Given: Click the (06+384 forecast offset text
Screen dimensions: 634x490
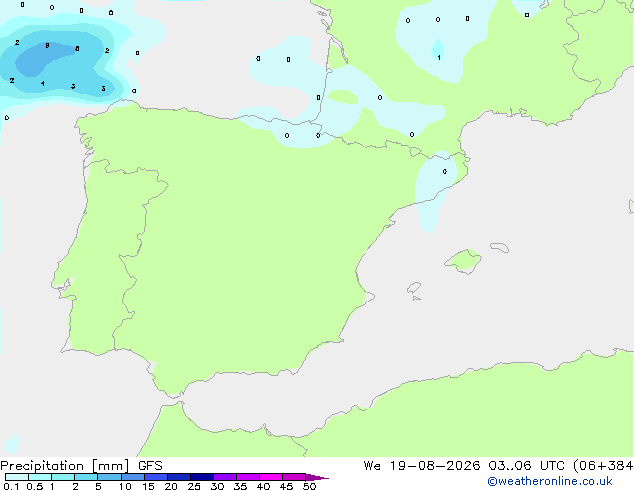Looking at the screenshot, I should tap(603, 466).
